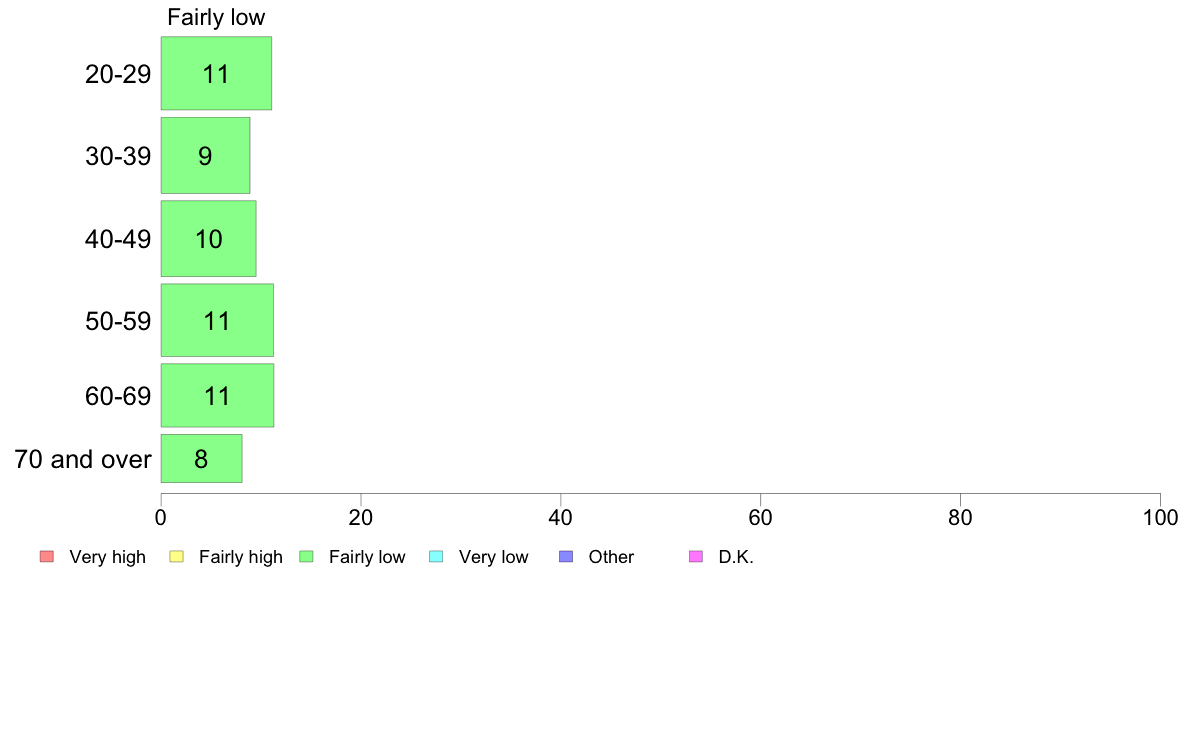Image resolution: width=1188 pixels, height=736 pixels.
Task: Click the 100 tick on x-axis
Action: [1160, 518]
